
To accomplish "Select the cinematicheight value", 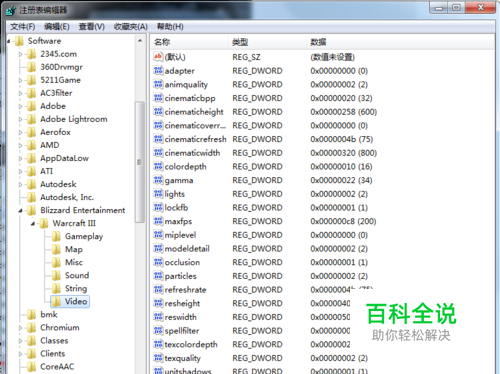I will (194, 112).
